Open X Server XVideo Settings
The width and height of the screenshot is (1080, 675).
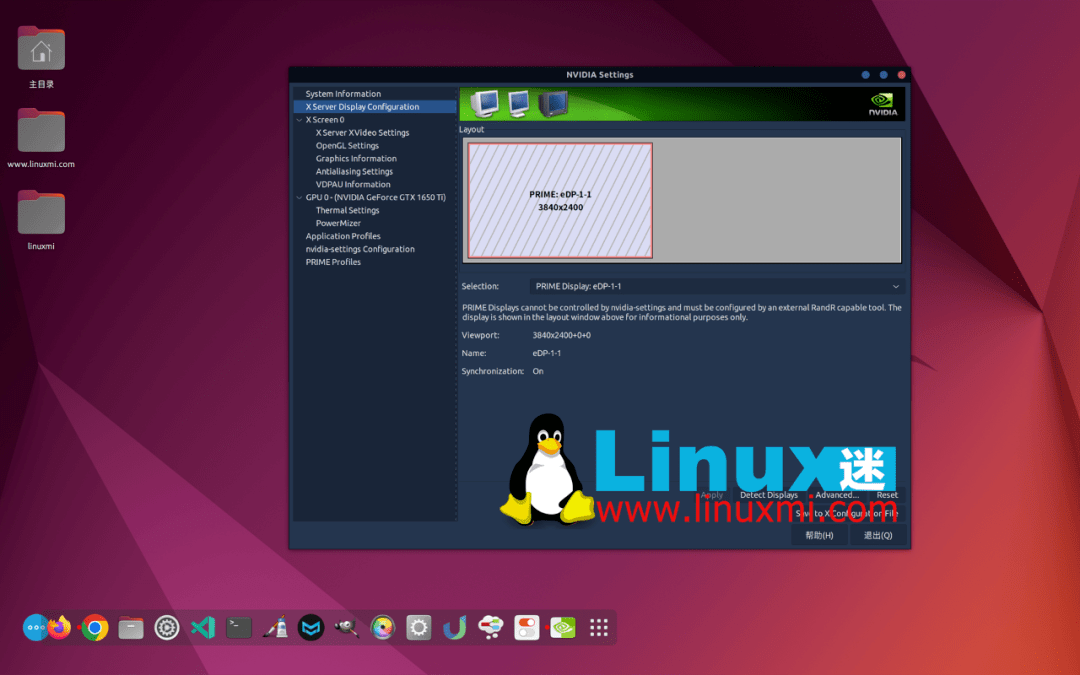coord(362,133)
